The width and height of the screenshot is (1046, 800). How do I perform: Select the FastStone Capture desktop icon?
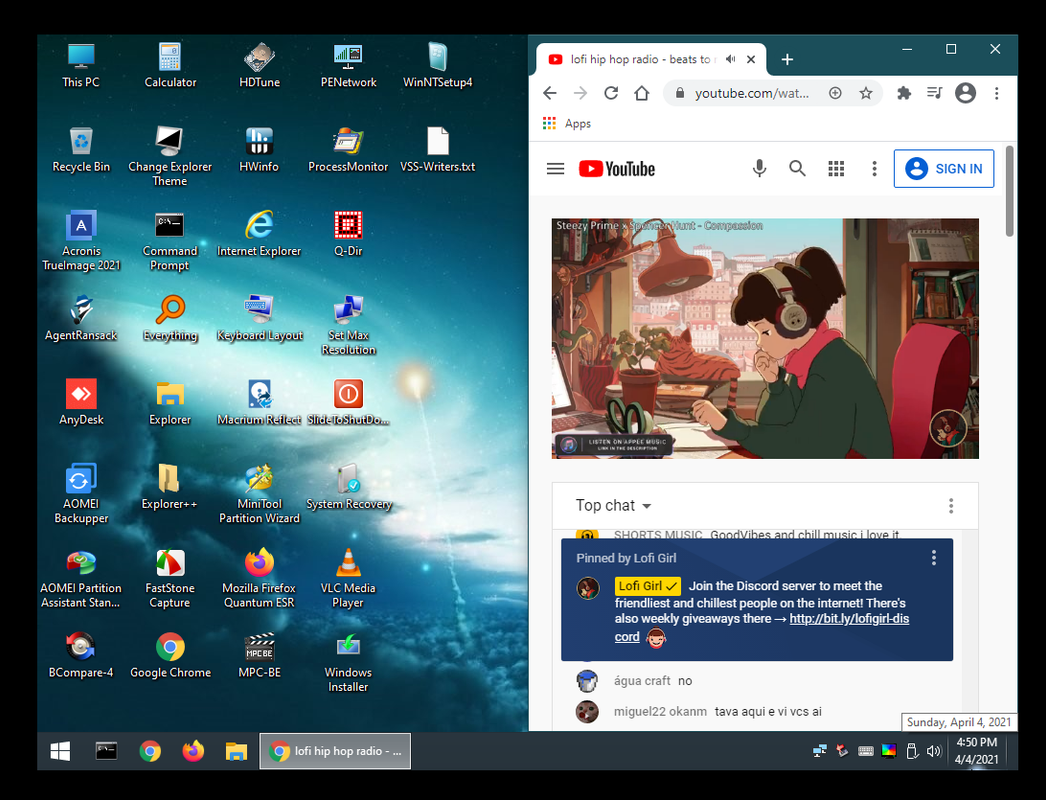170,578
